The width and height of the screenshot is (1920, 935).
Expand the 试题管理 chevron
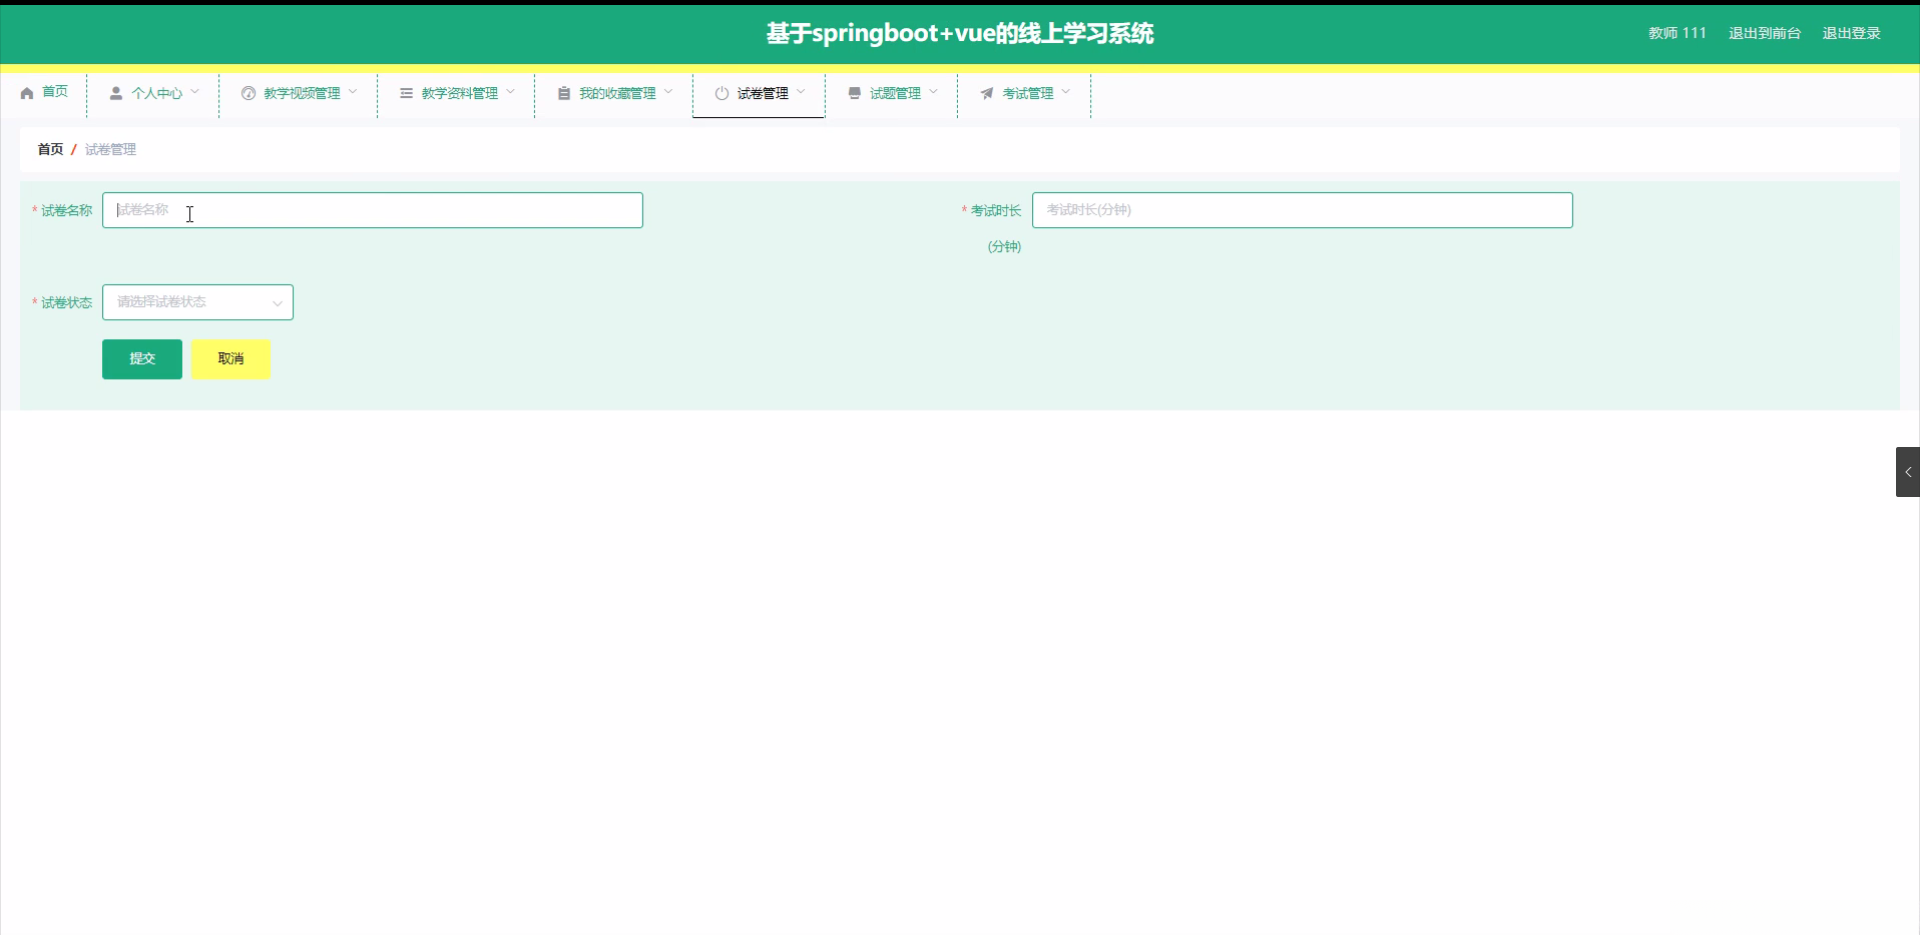tap(934, 92)
